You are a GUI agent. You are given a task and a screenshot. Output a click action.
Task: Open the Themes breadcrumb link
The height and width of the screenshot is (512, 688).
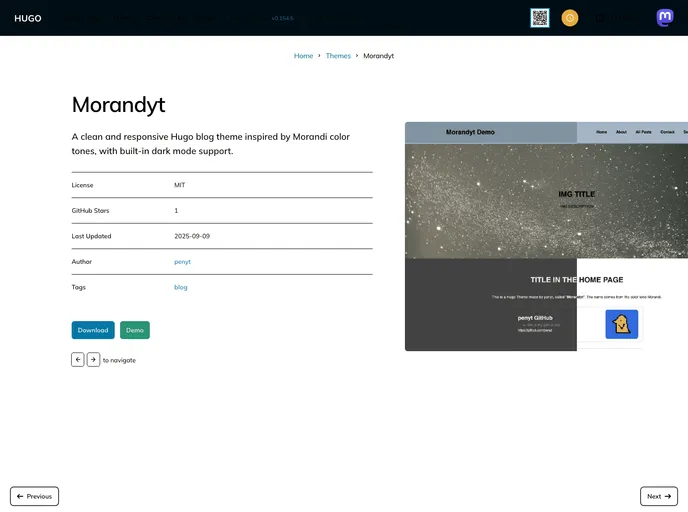click(x=338, y=56)
